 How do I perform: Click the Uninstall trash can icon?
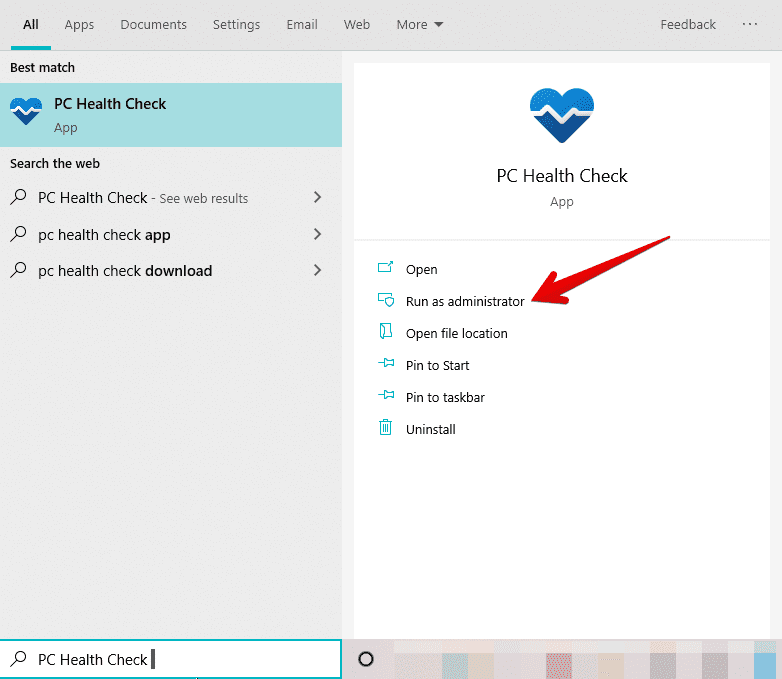pyautogui.click(x=386, y=427)
